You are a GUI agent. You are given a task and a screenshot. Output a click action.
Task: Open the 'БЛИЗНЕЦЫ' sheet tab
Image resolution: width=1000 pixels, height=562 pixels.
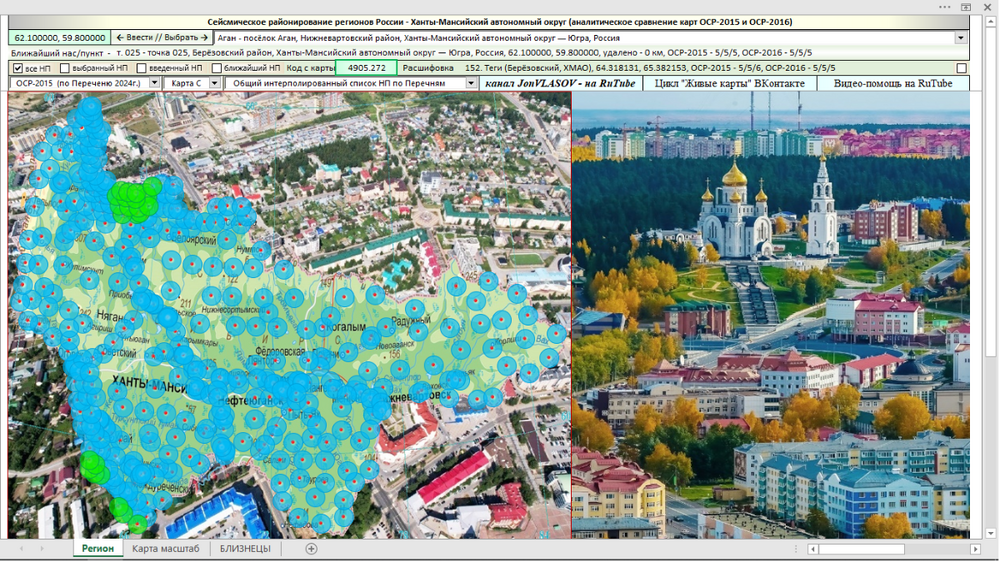pyautogui.click(x=245, y=549)
